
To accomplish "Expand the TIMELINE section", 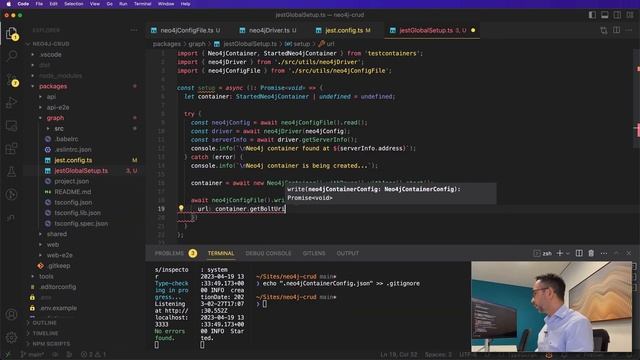I will click(x=45, y=333).
